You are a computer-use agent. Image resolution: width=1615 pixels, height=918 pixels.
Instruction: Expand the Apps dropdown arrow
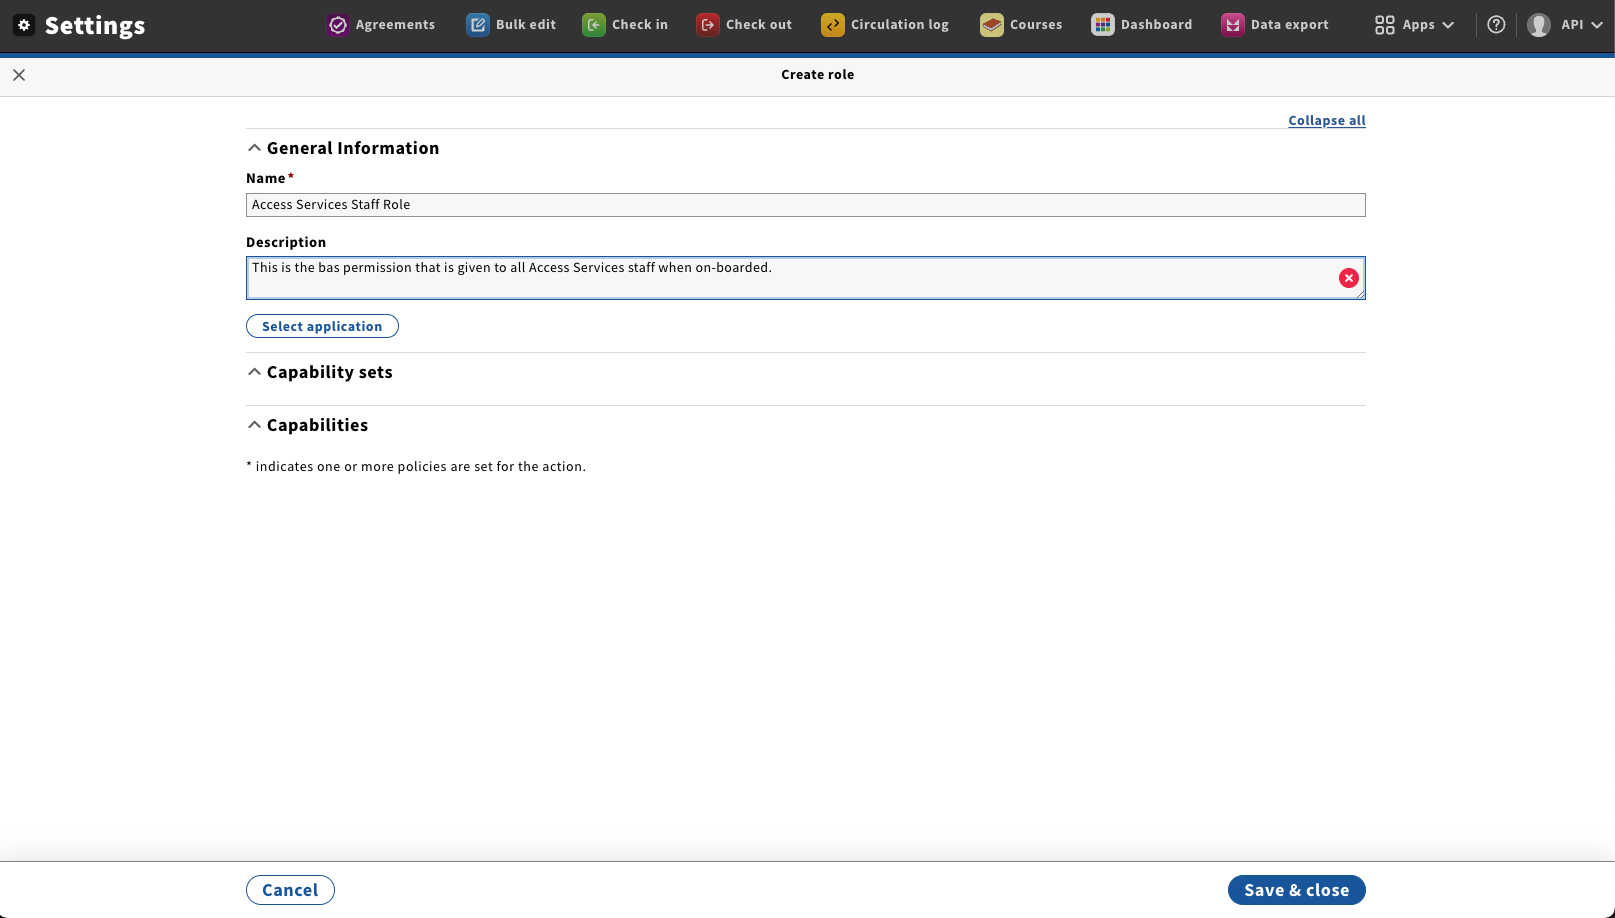(1448, 25)
